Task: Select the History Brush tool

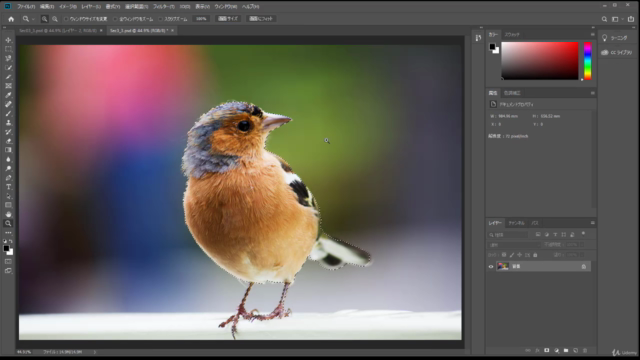Action: pos(8,132)
